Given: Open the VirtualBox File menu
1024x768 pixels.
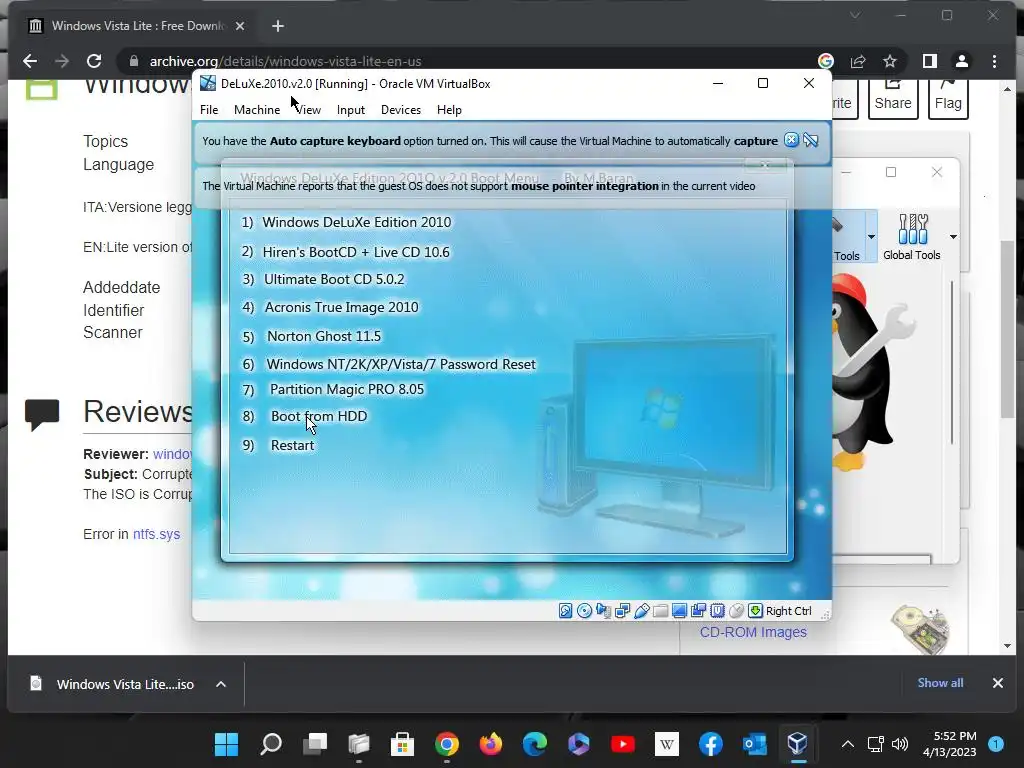Looking at the screenshot, I should tap(209, 110).
